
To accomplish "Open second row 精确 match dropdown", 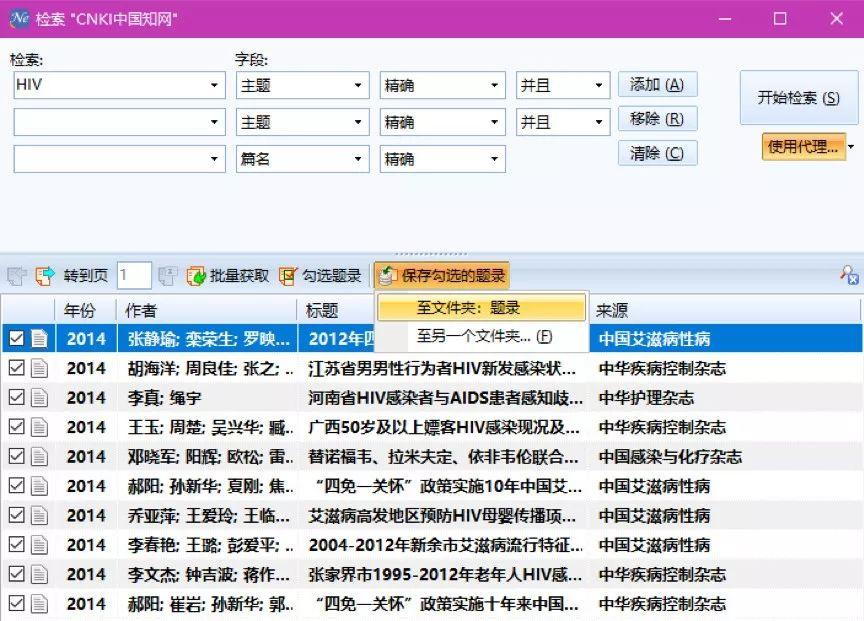I will coord(494,122).
